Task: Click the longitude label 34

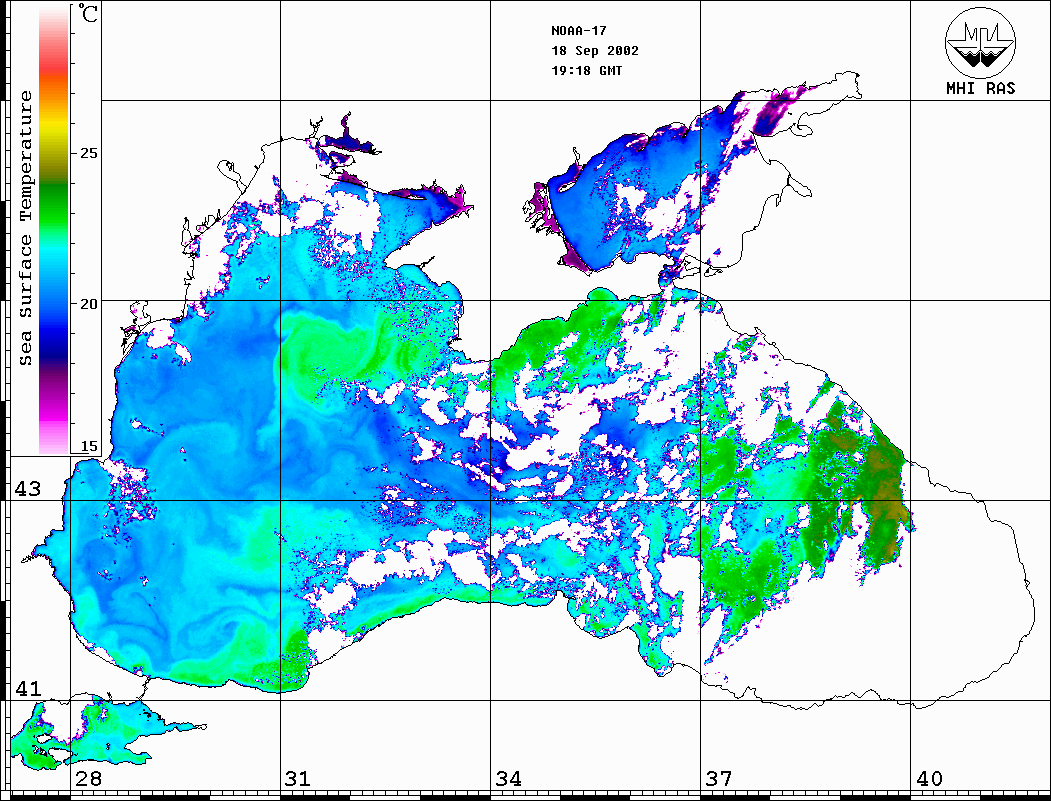Action: (x=508, y=778)
